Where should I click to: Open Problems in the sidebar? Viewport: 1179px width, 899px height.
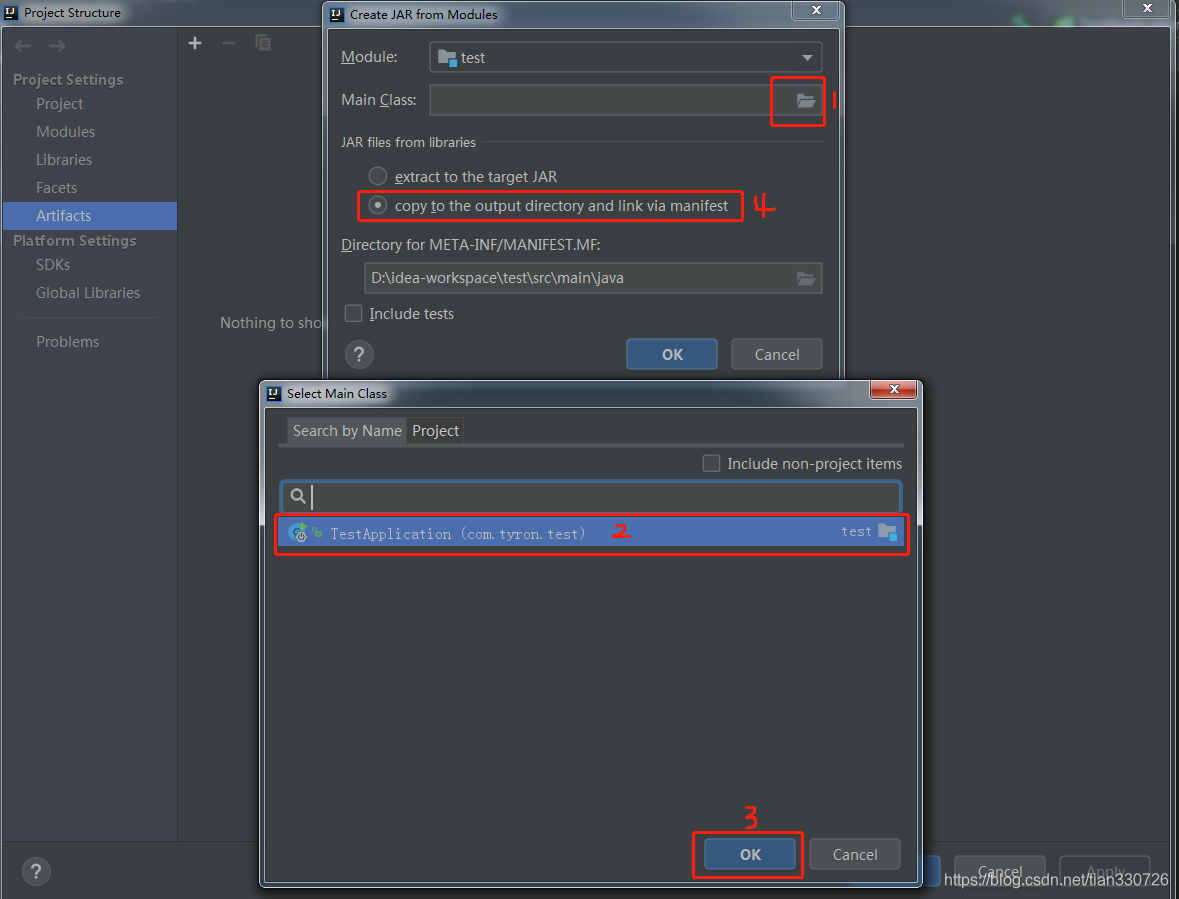(68, 341)
